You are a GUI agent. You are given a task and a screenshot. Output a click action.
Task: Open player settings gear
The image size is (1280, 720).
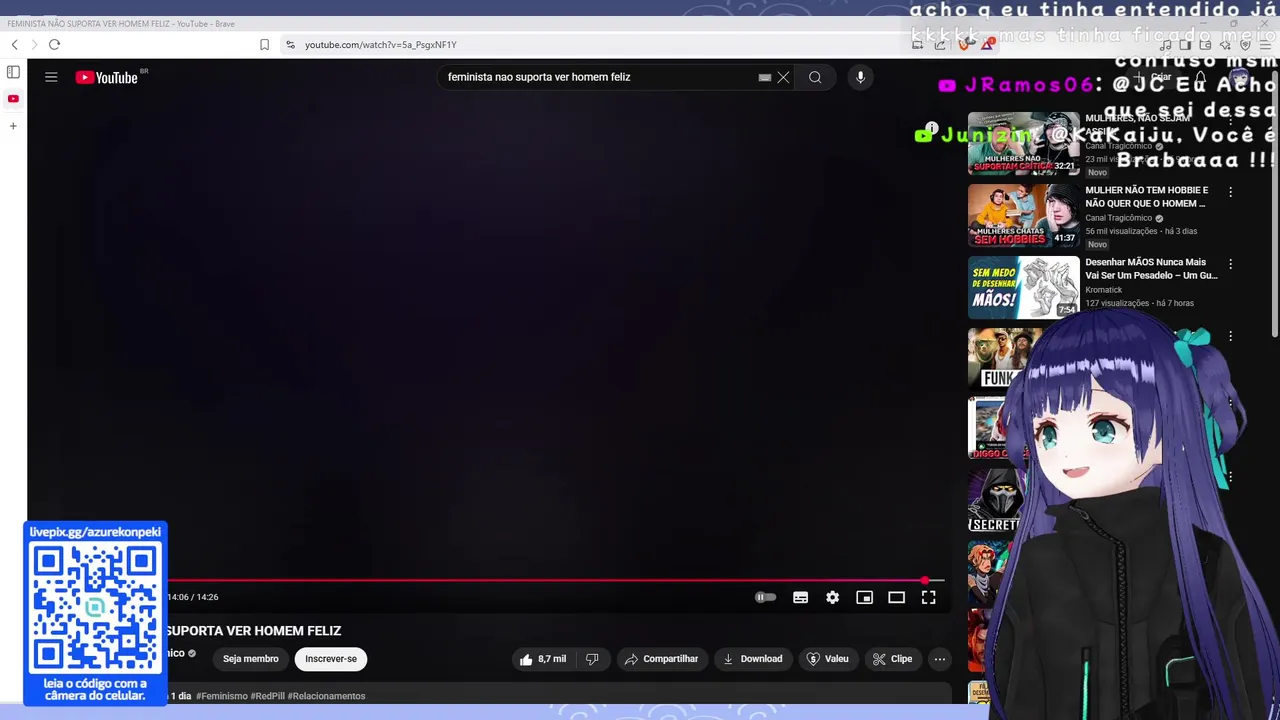(832, 597)
